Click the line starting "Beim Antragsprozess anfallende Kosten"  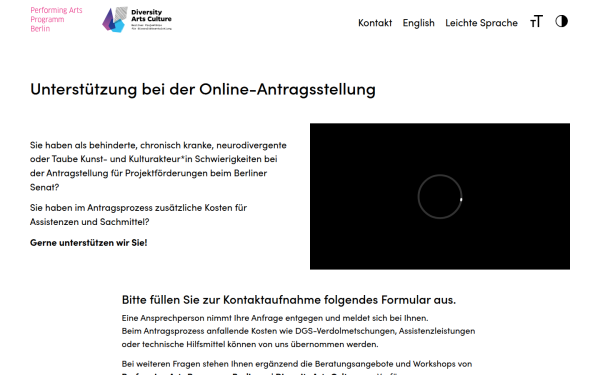point(298,331)
